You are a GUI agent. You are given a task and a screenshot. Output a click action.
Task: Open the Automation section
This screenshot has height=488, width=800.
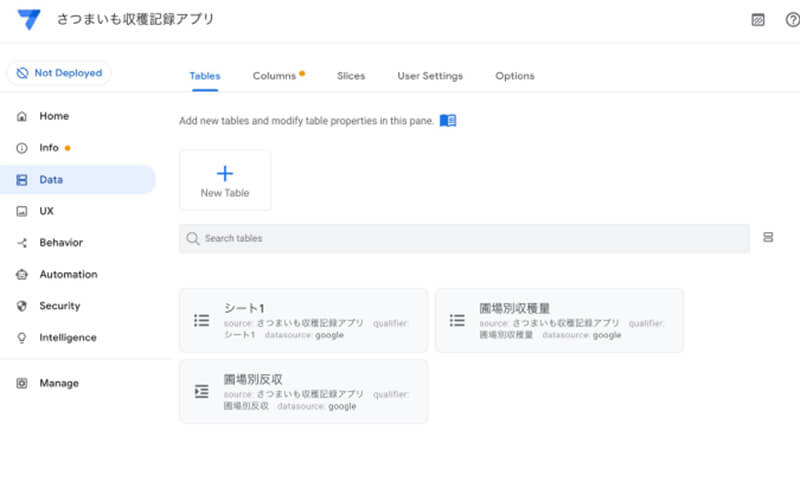click(68, 274)
